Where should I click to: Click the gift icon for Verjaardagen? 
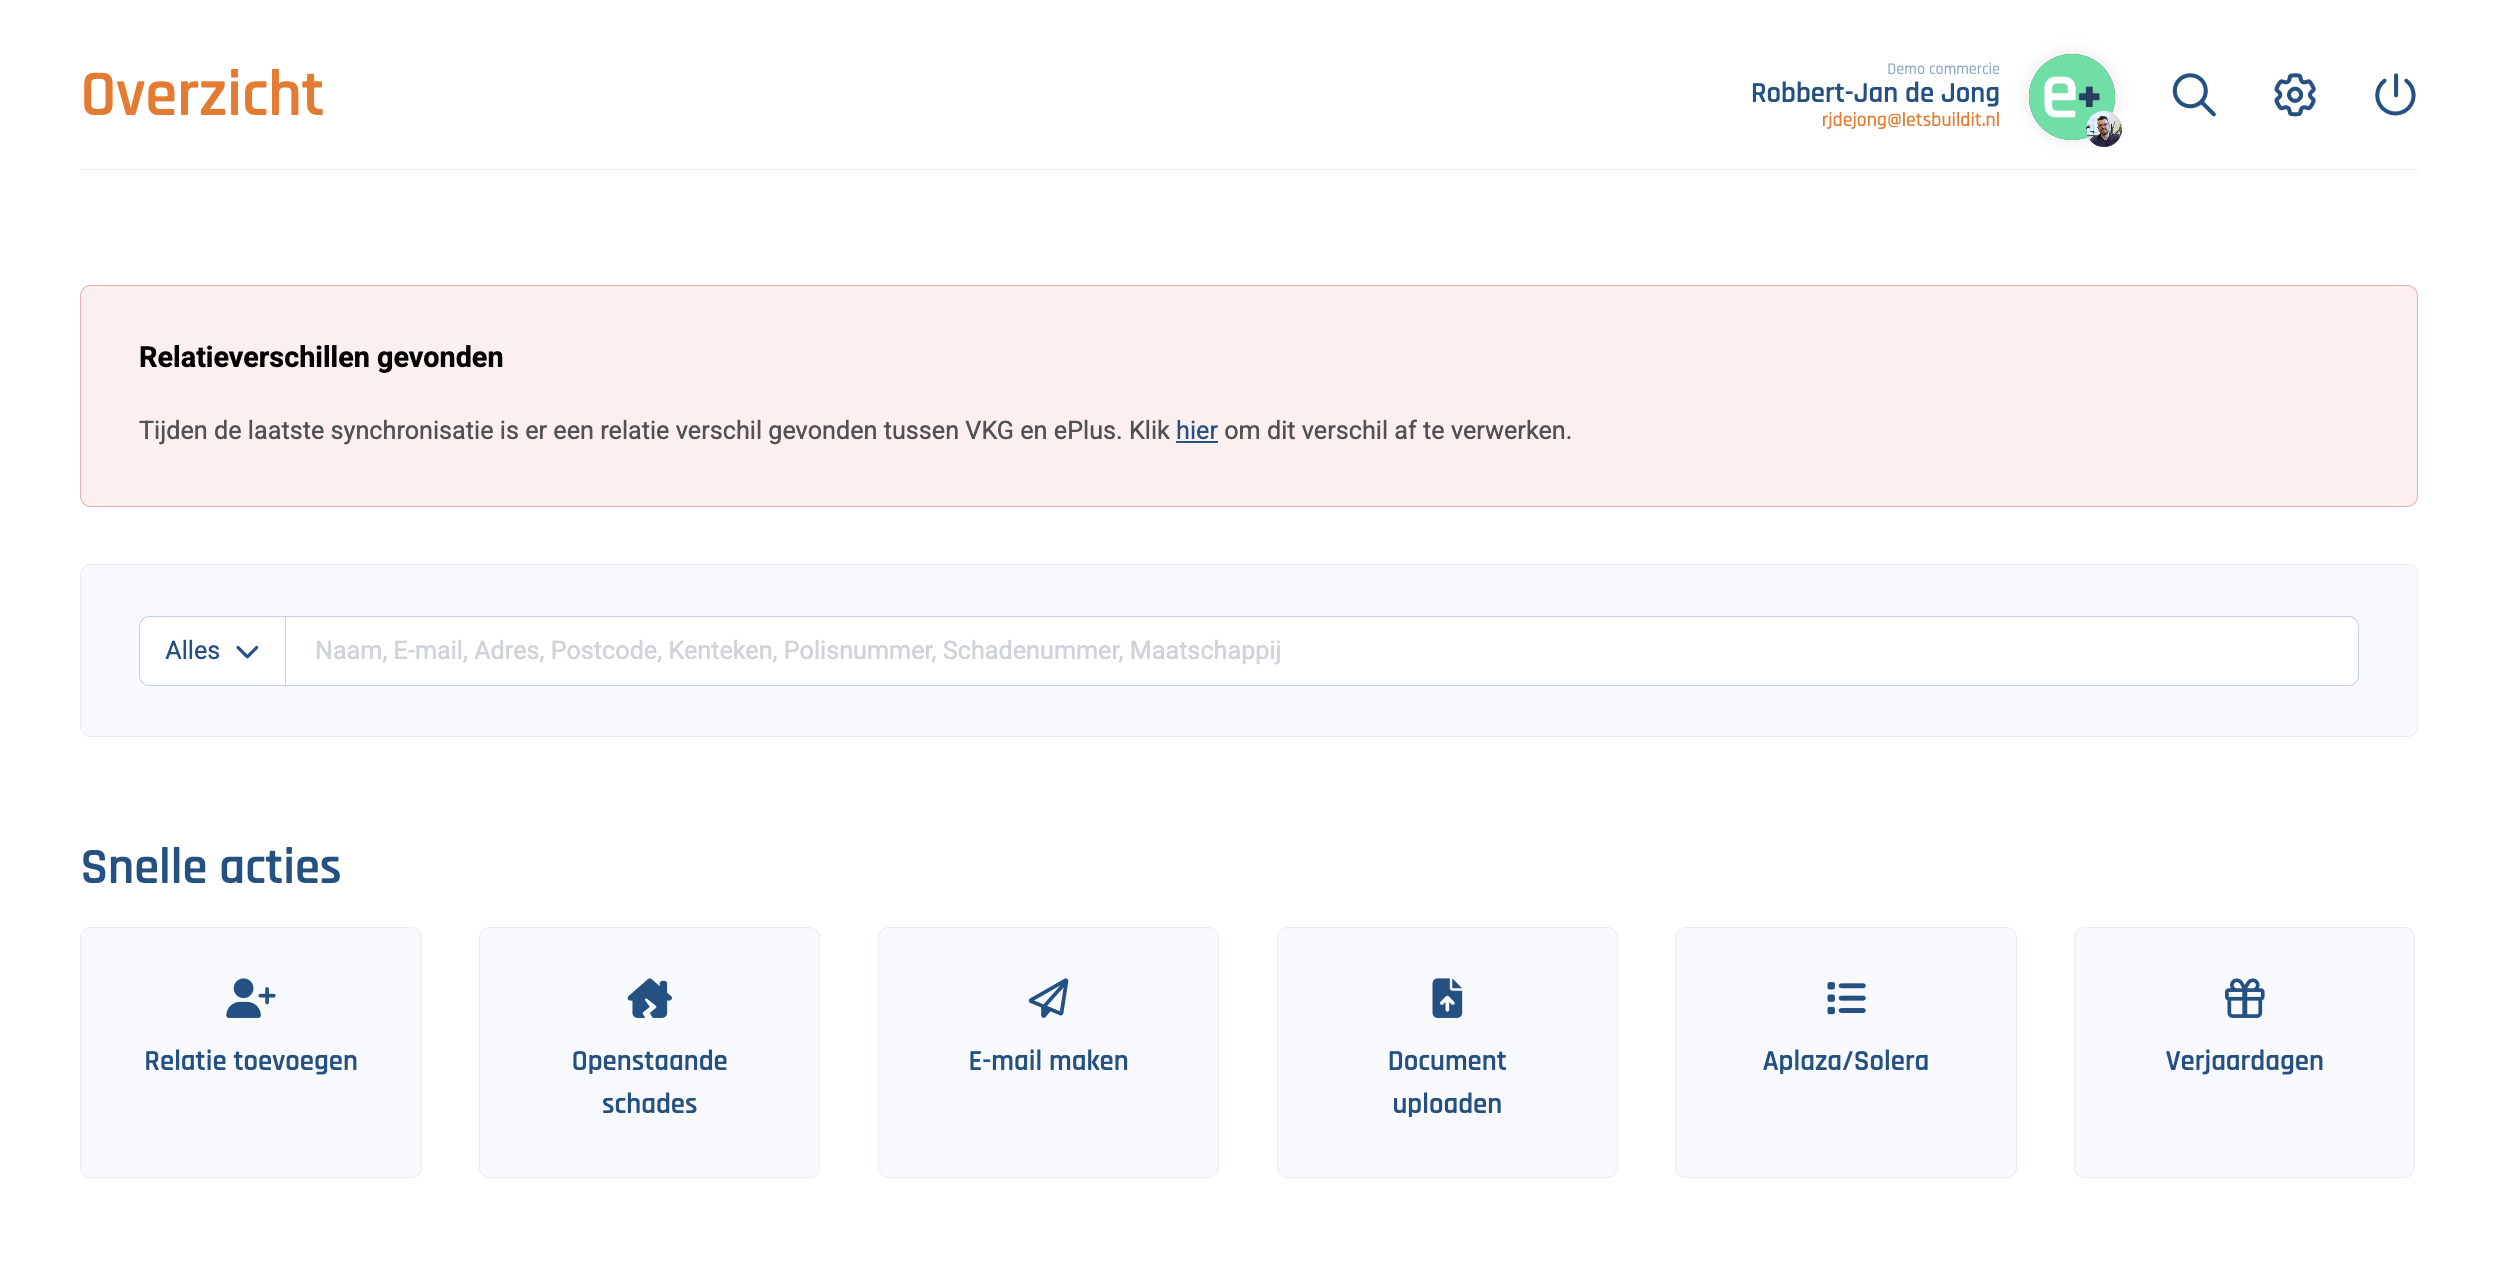pyautogui.click(x=2244, y=997)
